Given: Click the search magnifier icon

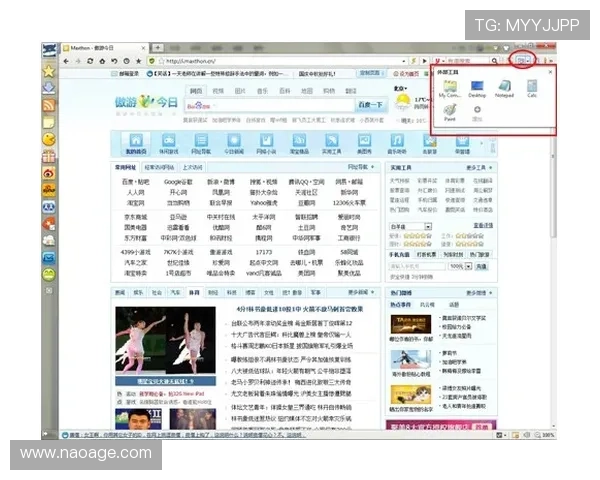Looking at the screenshot, I should pyautogui.click(x=494, y=60).
